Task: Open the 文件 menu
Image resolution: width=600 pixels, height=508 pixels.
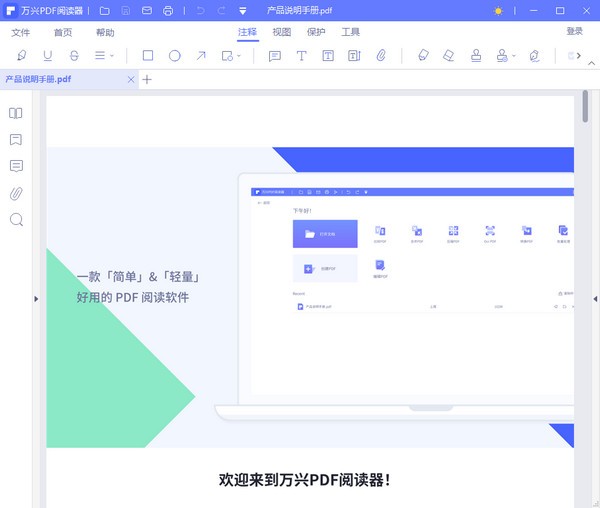Action: tap(20, 33)
